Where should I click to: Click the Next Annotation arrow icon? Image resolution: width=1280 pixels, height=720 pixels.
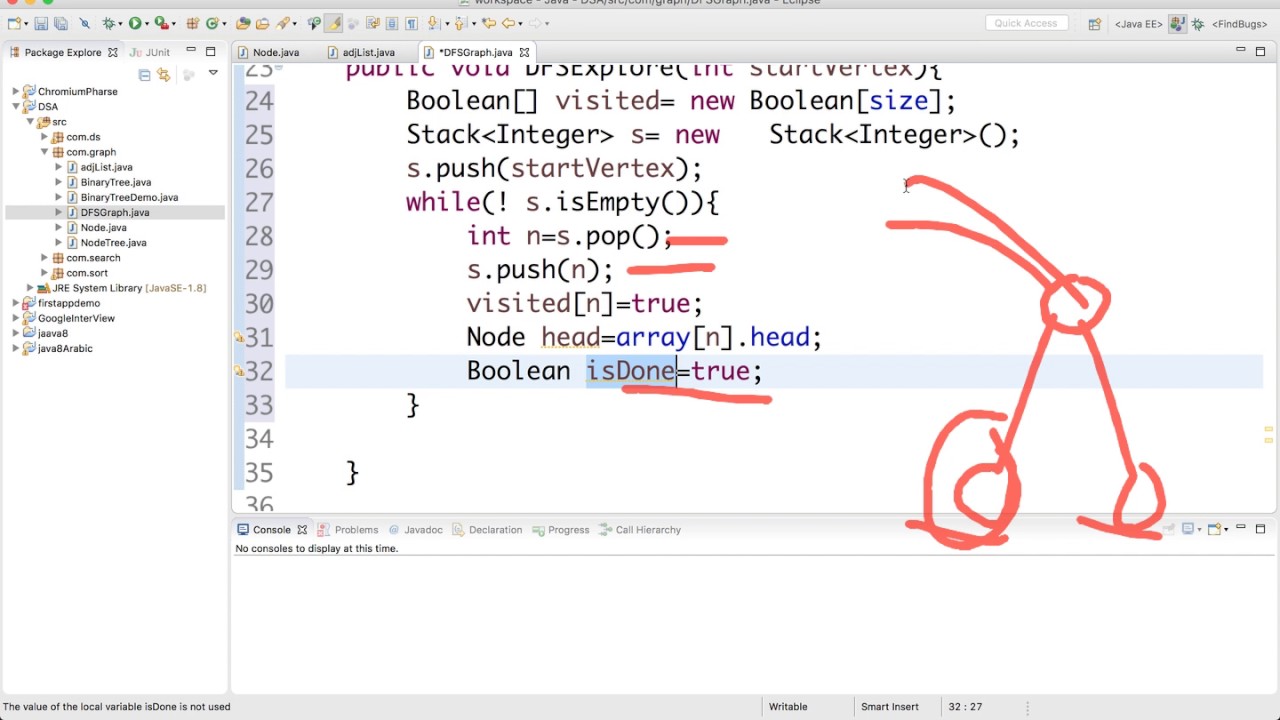point(433,23)
